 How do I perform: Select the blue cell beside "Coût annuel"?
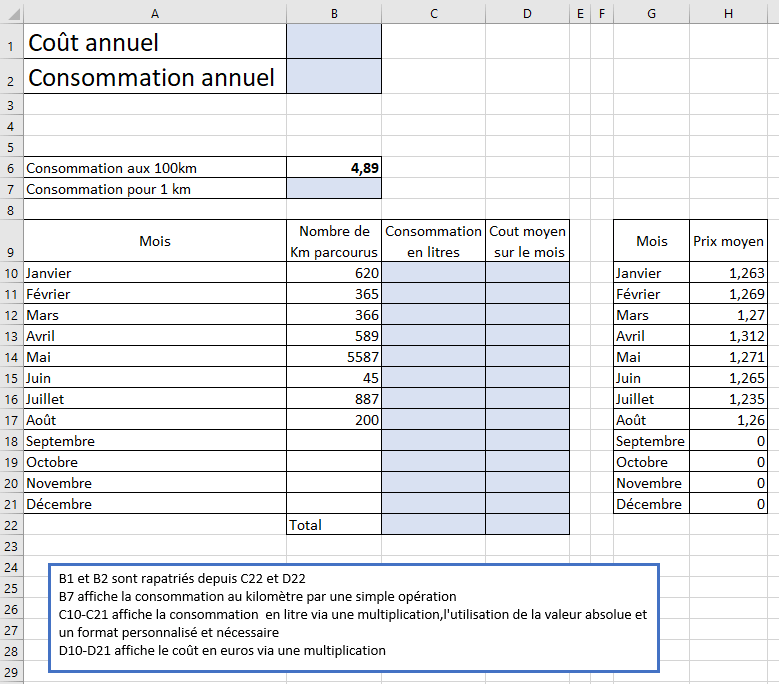pos(333,42)
